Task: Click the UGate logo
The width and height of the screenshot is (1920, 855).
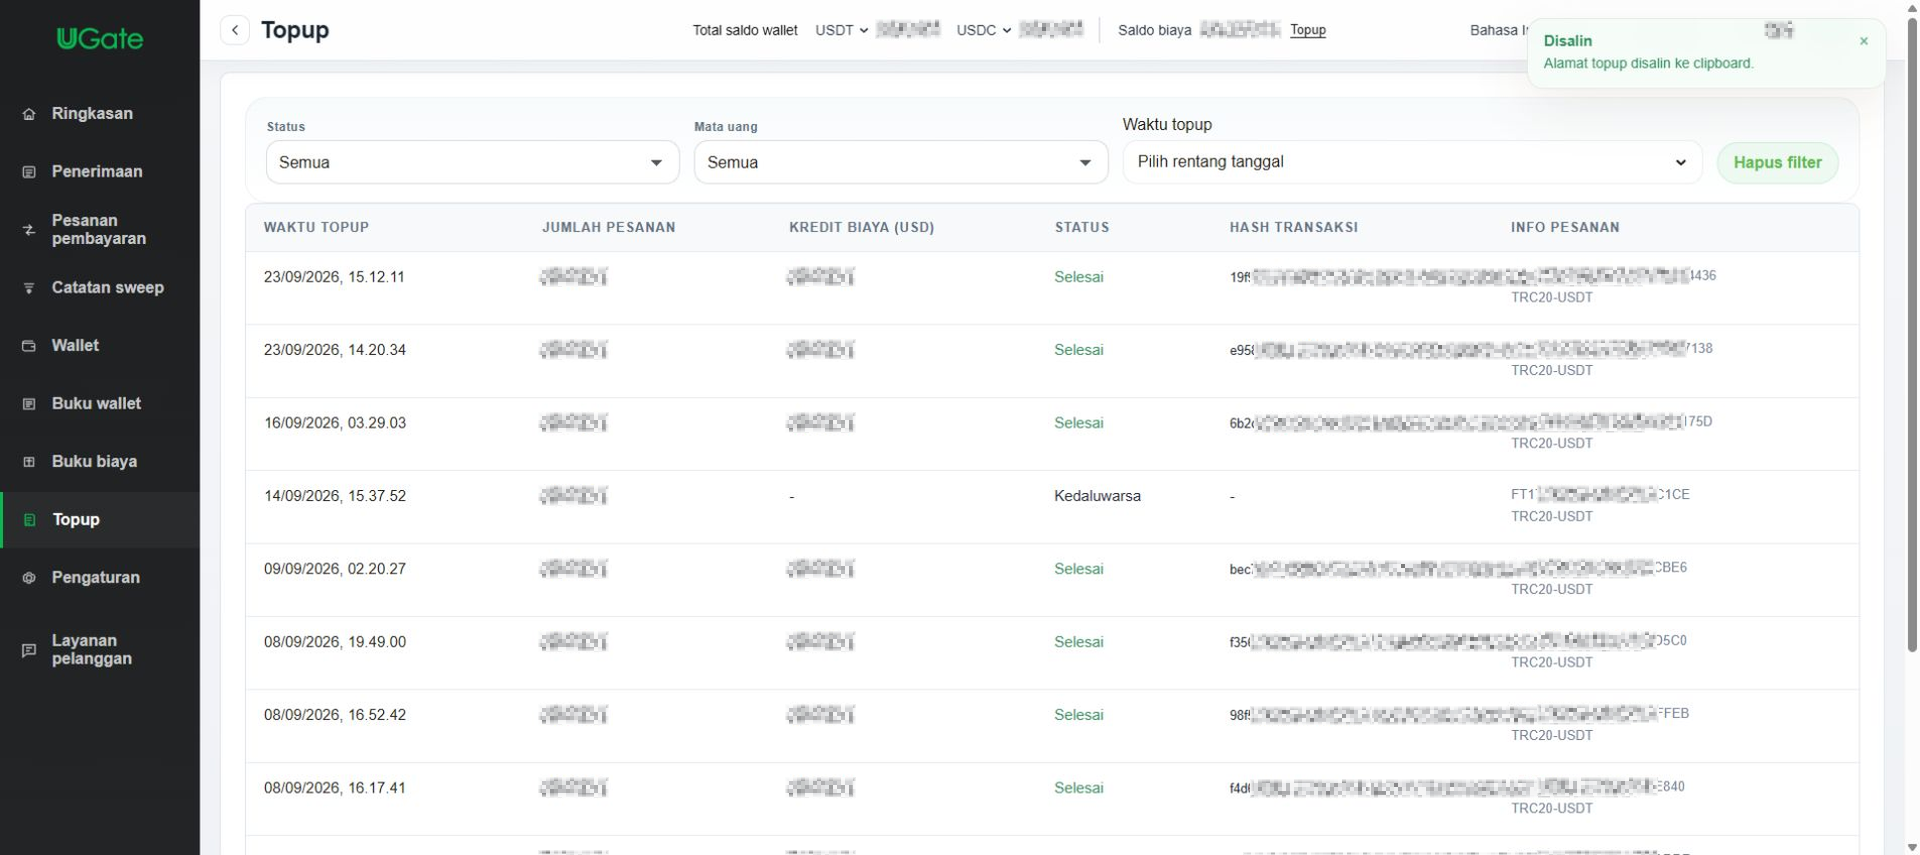Action: click(x=100, y=39)
